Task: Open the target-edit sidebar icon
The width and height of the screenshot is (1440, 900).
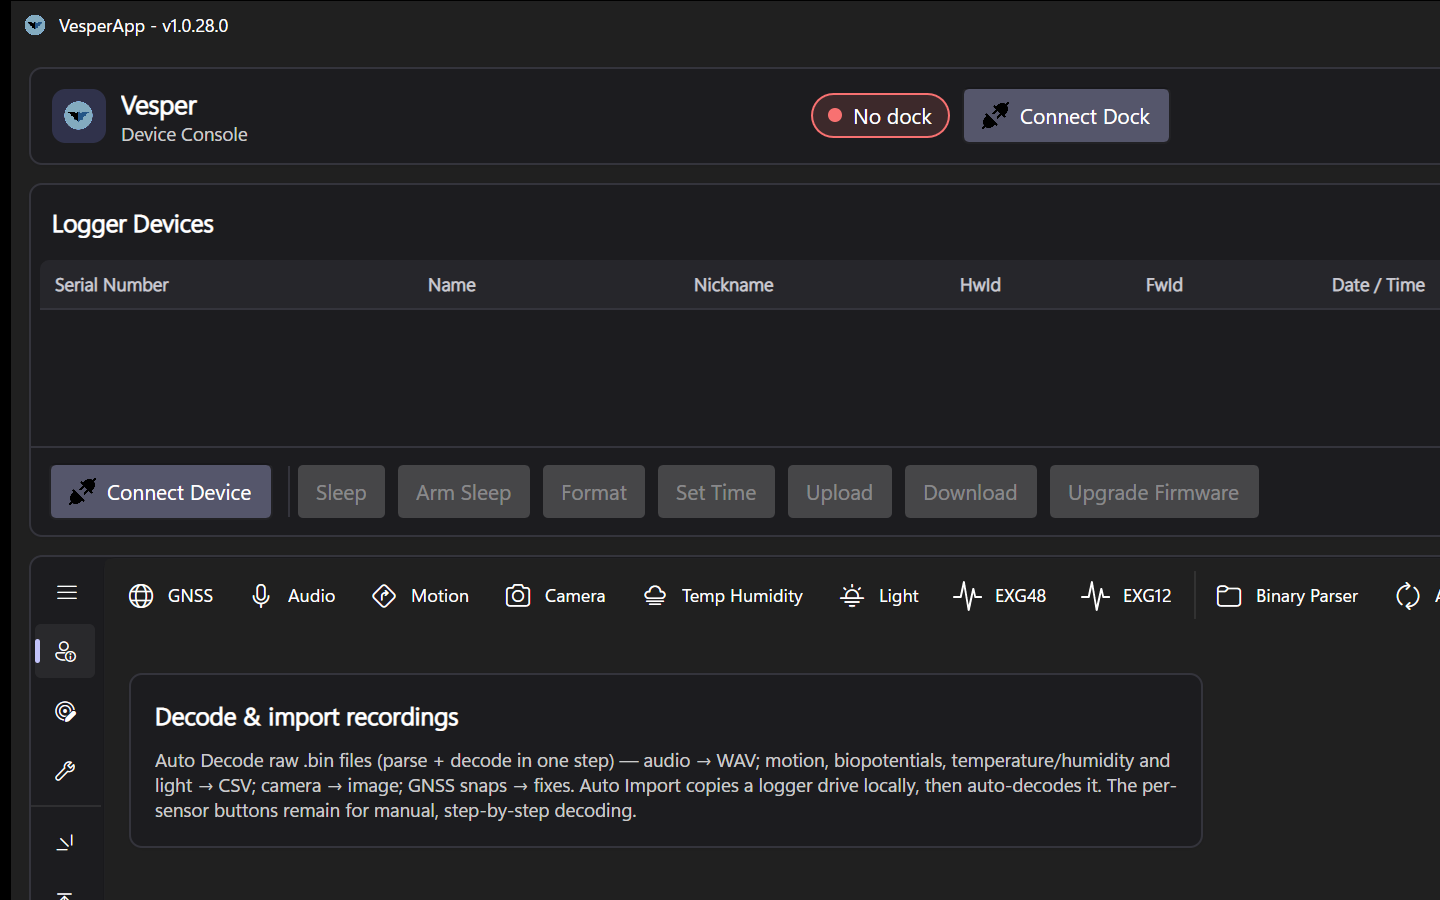Action: [66, 711]
